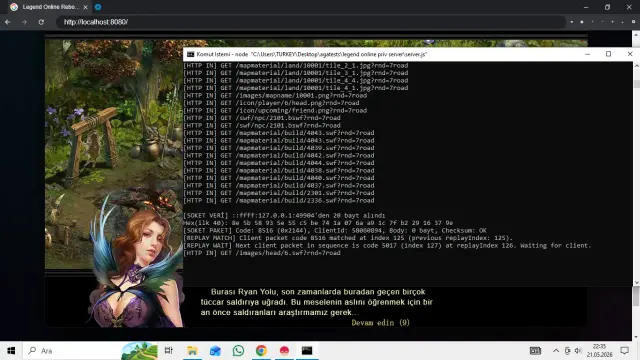Select the Legend Online browser tab
640x360 pixels.
pos(49,7)
